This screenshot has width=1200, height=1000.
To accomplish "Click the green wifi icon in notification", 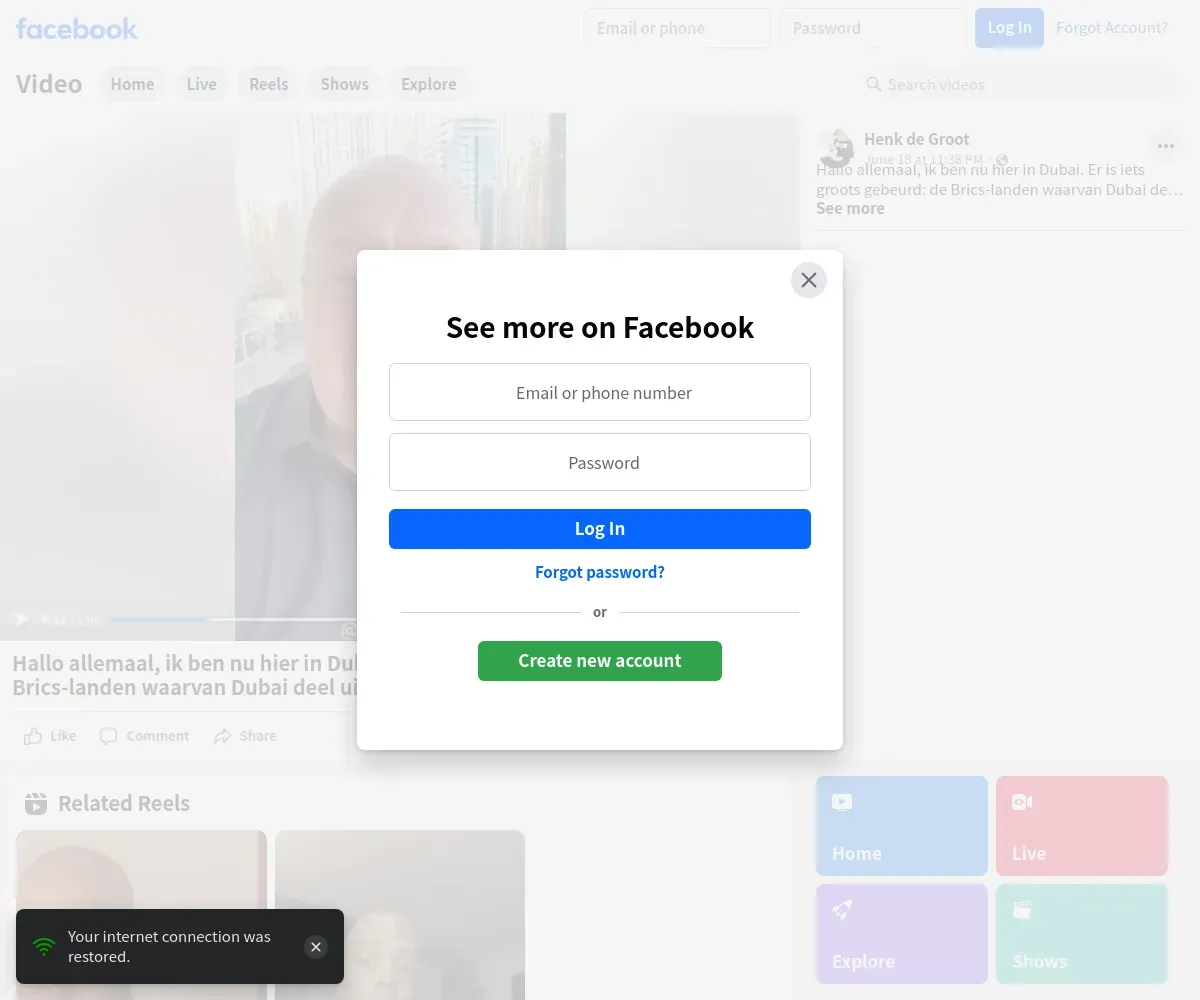I will (44, 946).
